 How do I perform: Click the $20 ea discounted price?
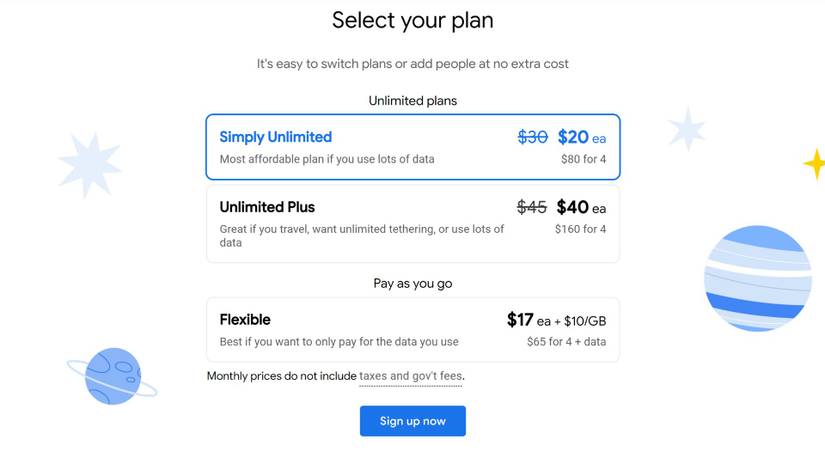[x=581, y=137]
